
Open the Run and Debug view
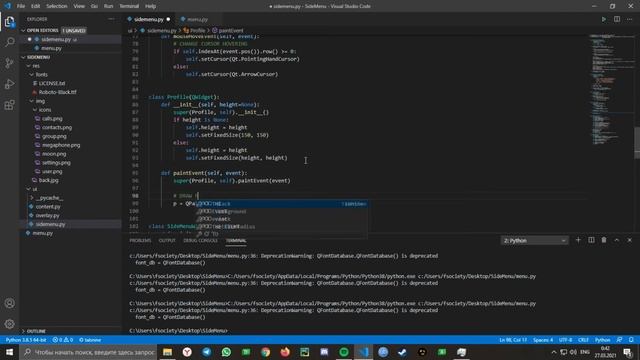point(9,84)
